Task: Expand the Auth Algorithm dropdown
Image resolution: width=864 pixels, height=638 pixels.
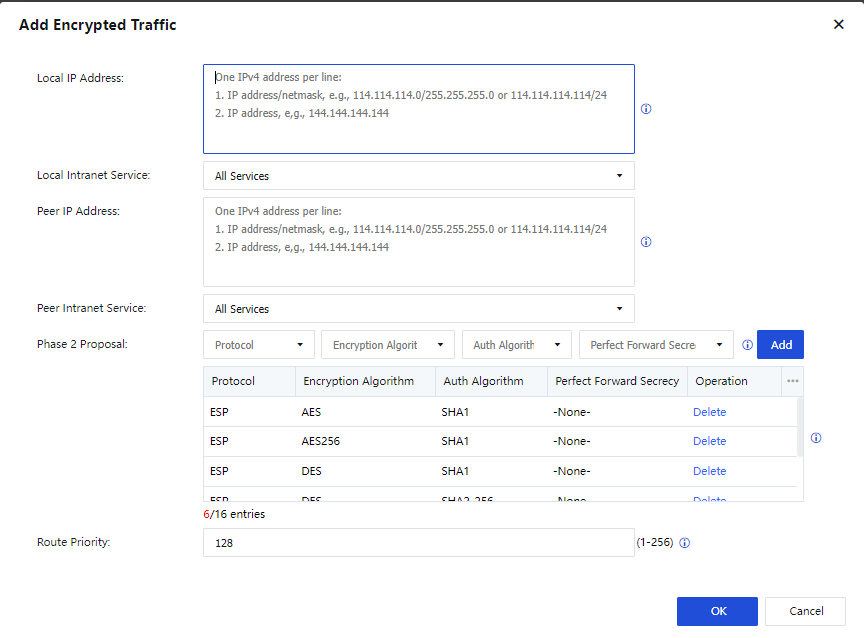Action: pos(516,345)
